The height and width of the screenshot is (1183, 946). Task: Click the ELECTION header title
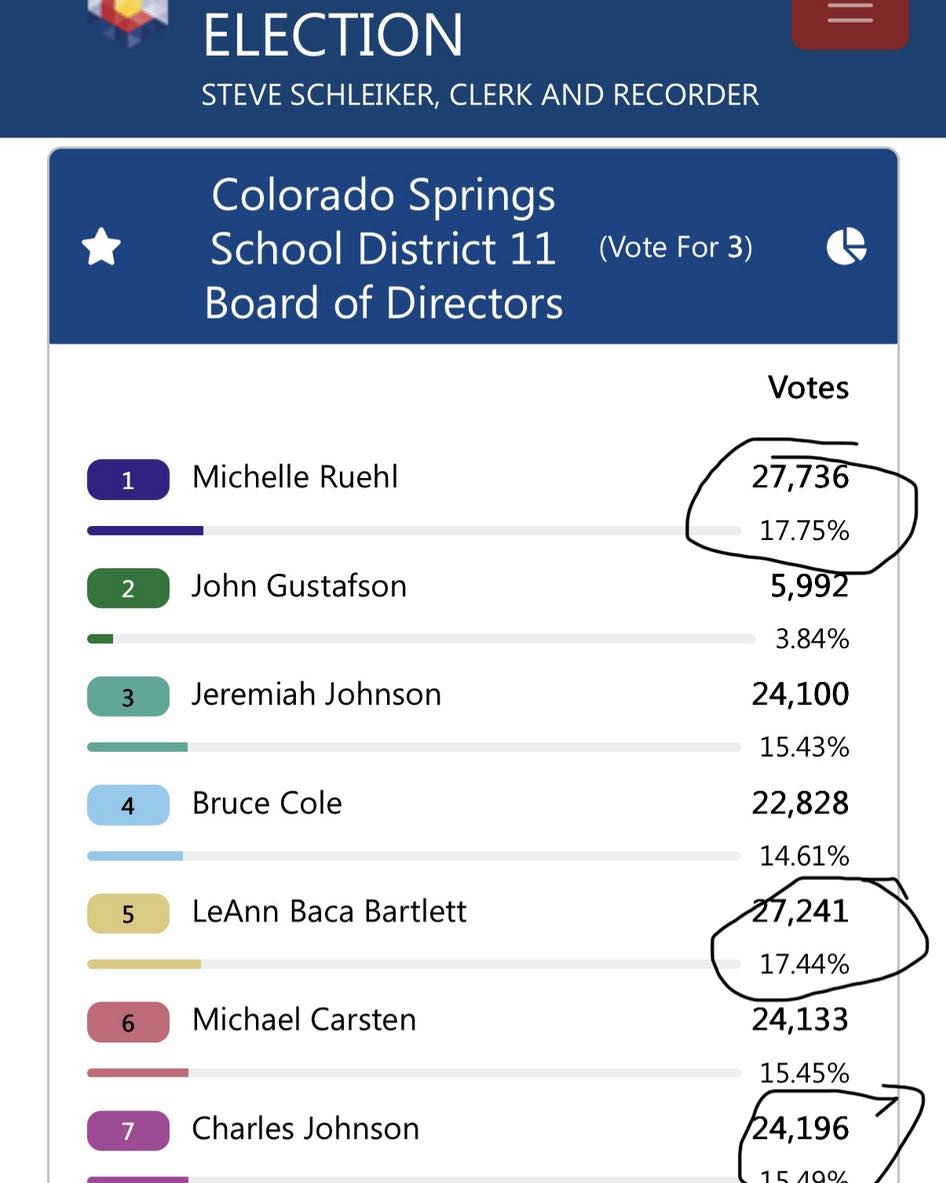click(x=333, y=35)
